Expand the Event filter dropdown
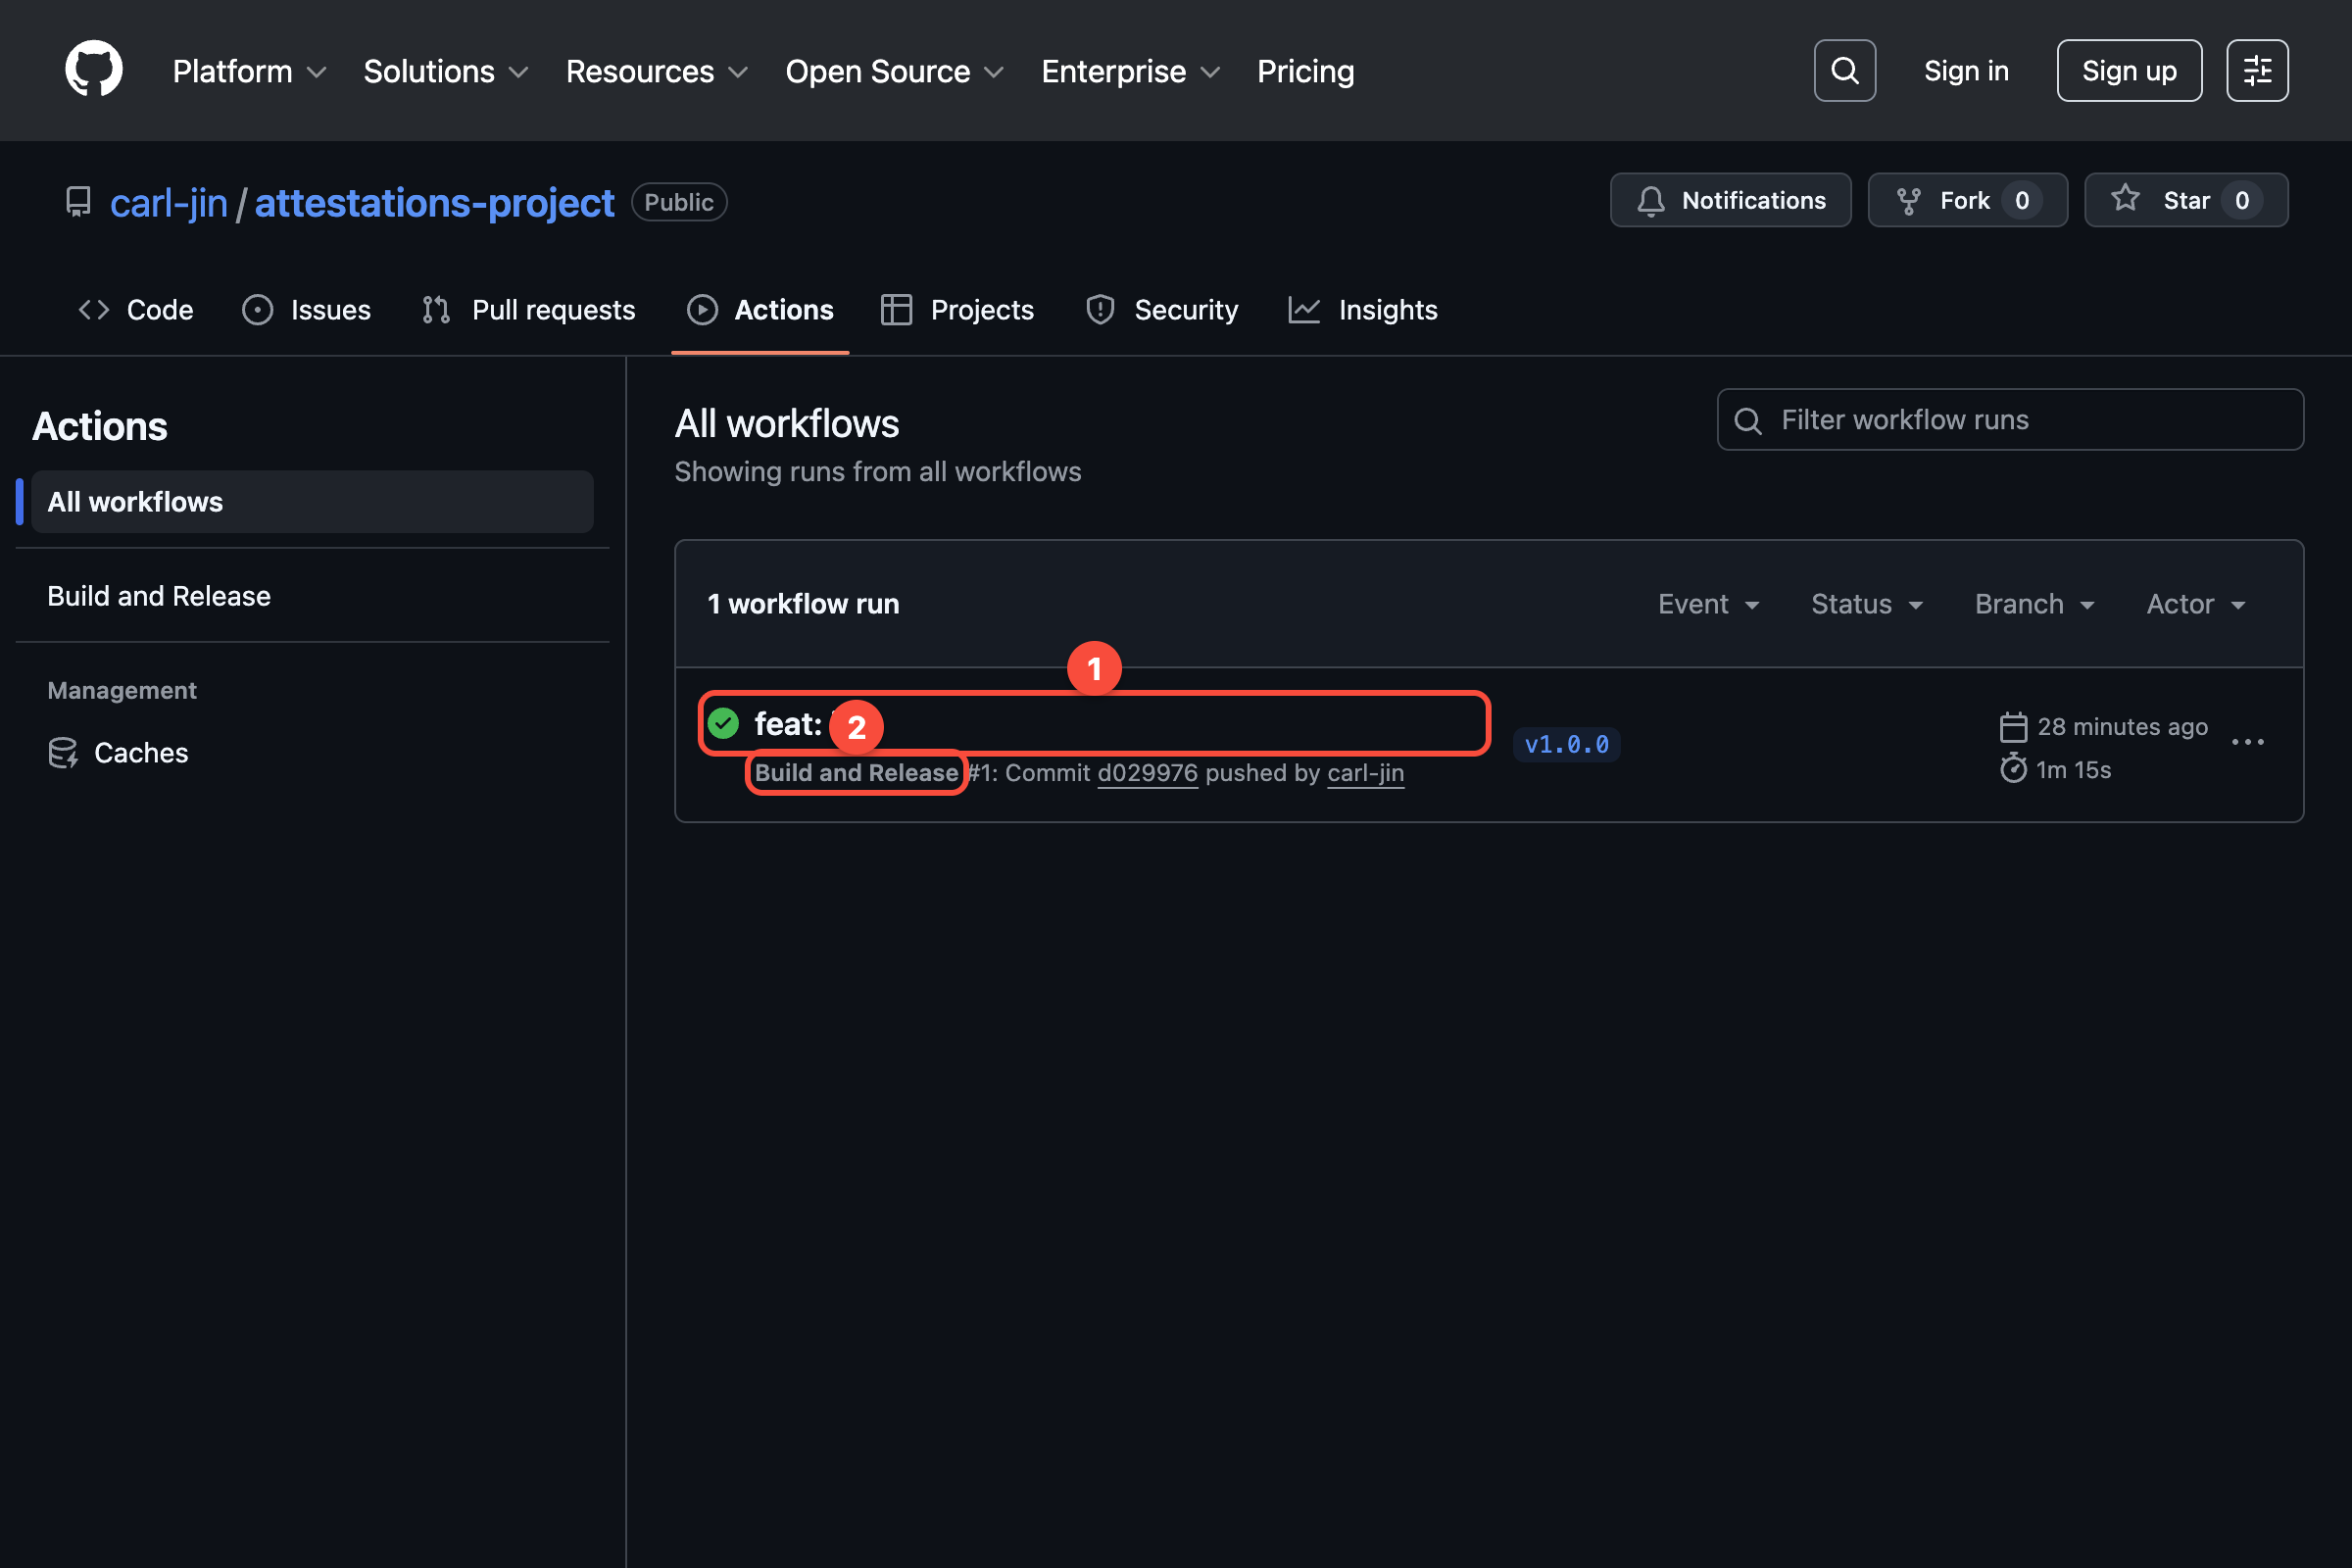 tap(1707, 604)
